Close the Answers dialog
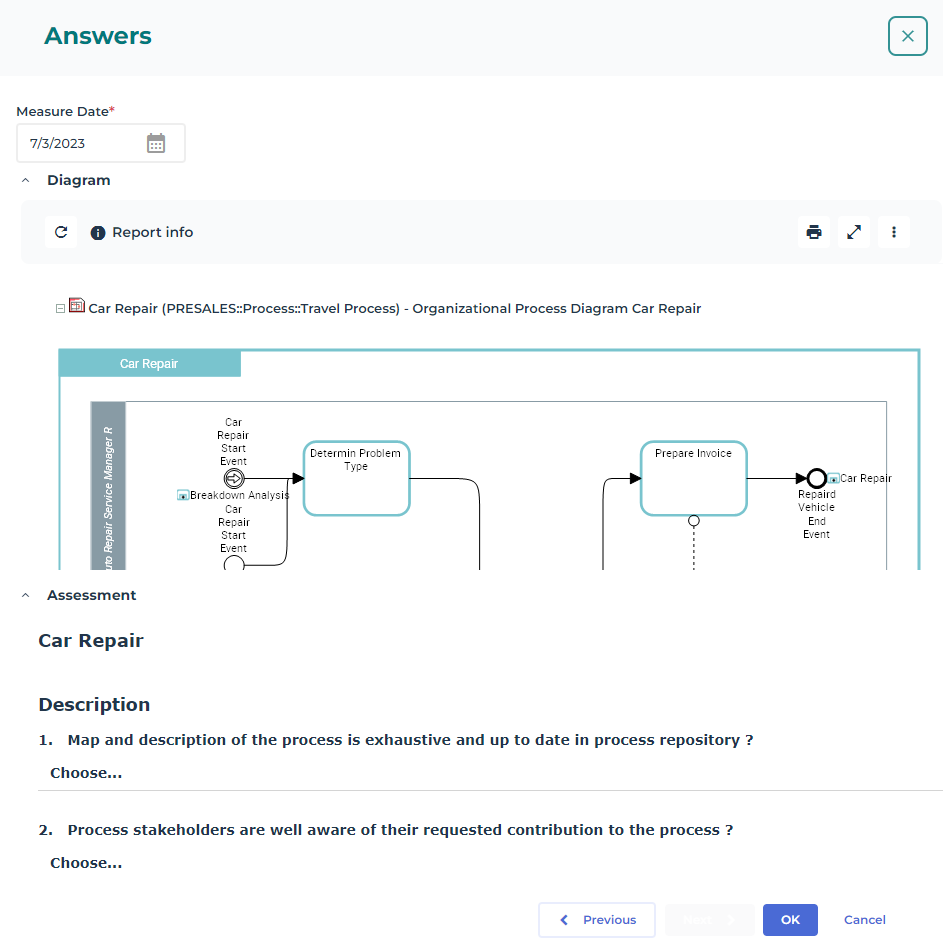The height and width of the screenshot is (952, 943). tap(907, 36)
